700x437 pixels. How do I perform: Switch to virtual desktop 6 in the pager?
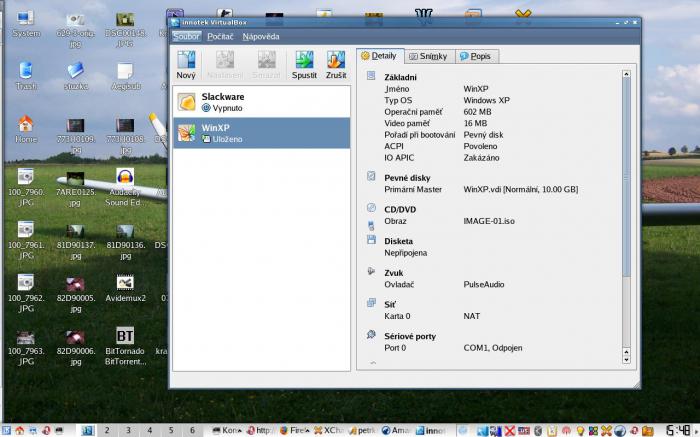192,431
